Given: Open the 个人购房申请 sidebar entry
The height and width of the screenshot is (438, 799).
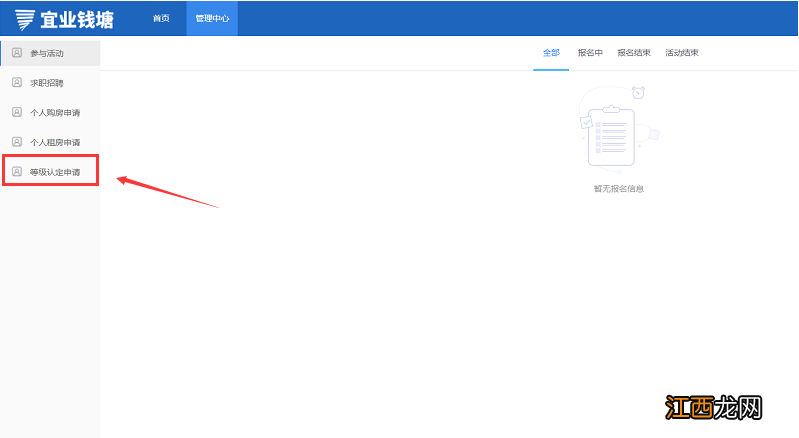Looking at the screenshot, I should click(55, 113).
